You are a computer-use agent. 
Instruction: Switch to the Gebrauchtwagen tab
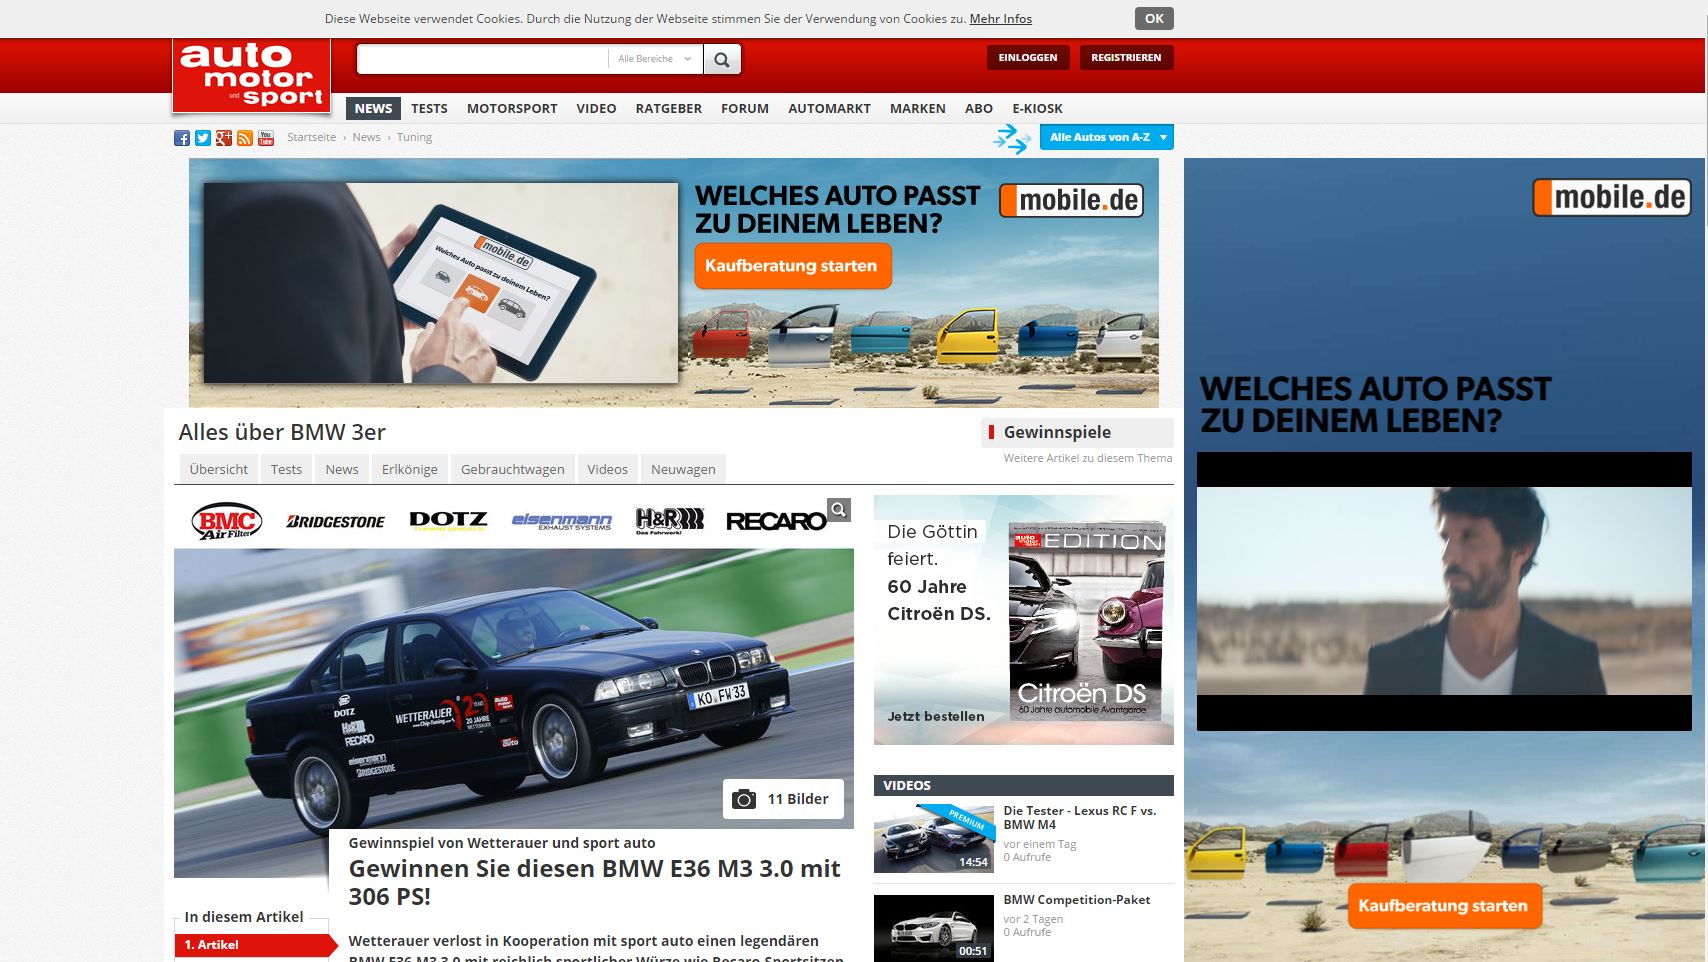coord(513,469)
